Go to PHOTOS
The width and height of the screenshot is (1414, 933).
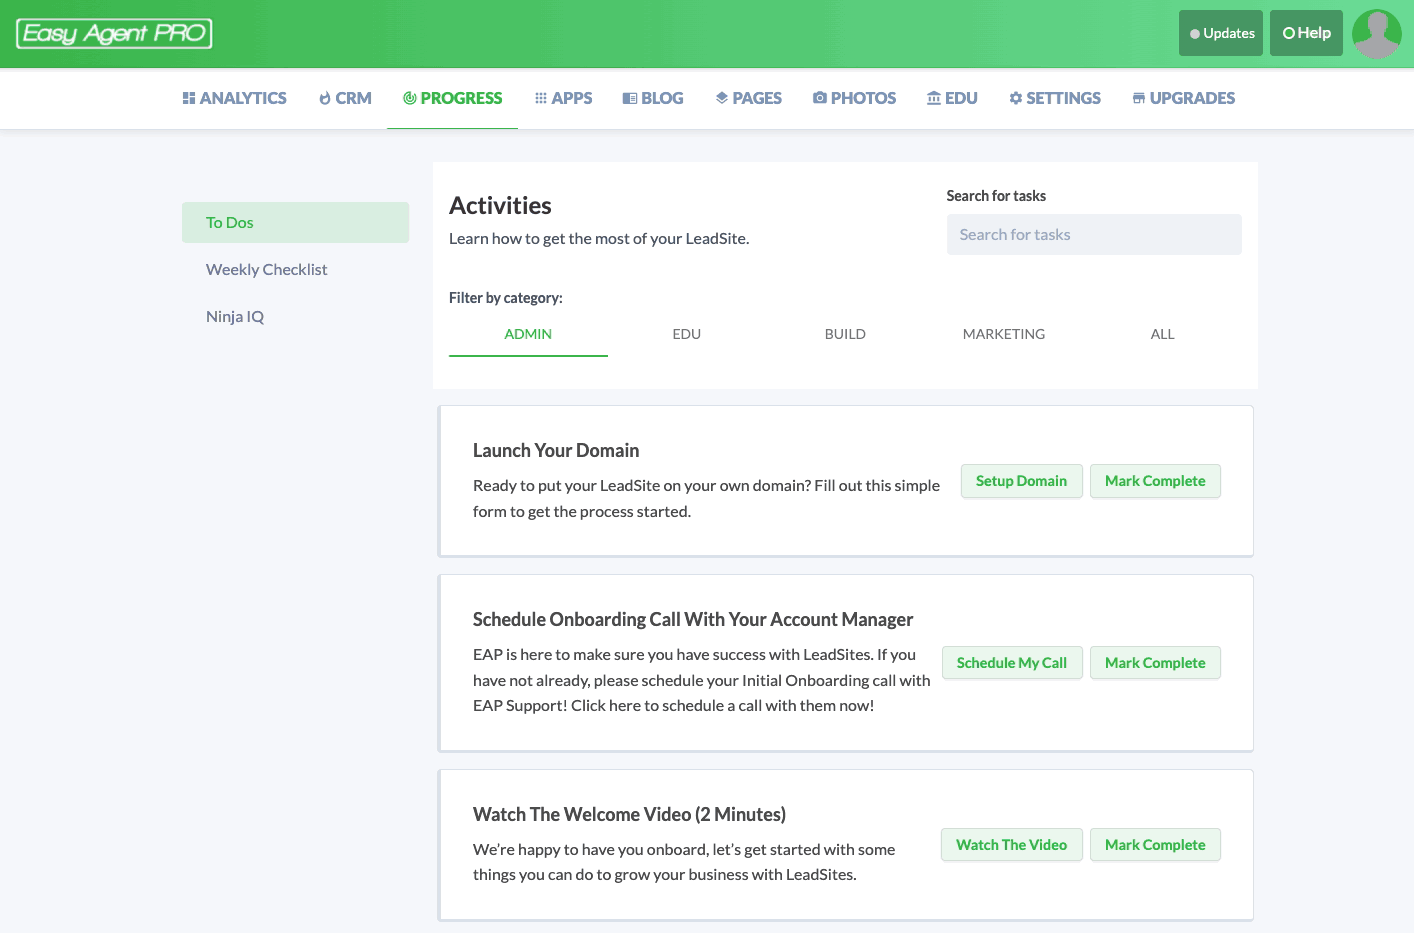click(855, 98)
